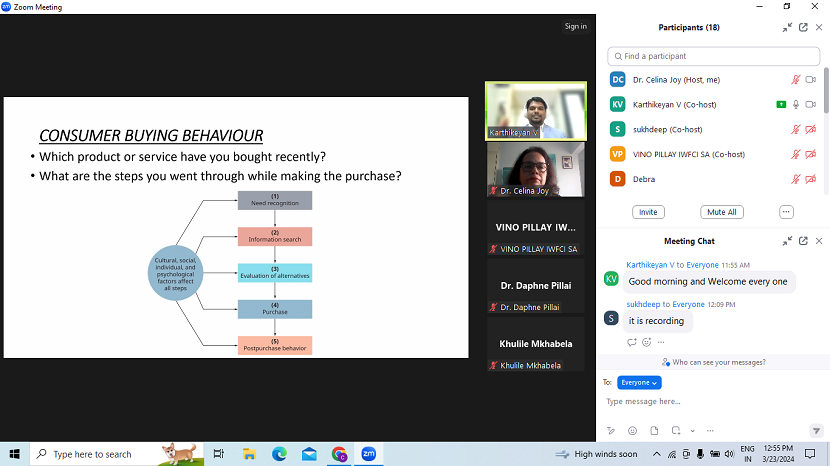Open more options next to Mute All

pos(786,212)
